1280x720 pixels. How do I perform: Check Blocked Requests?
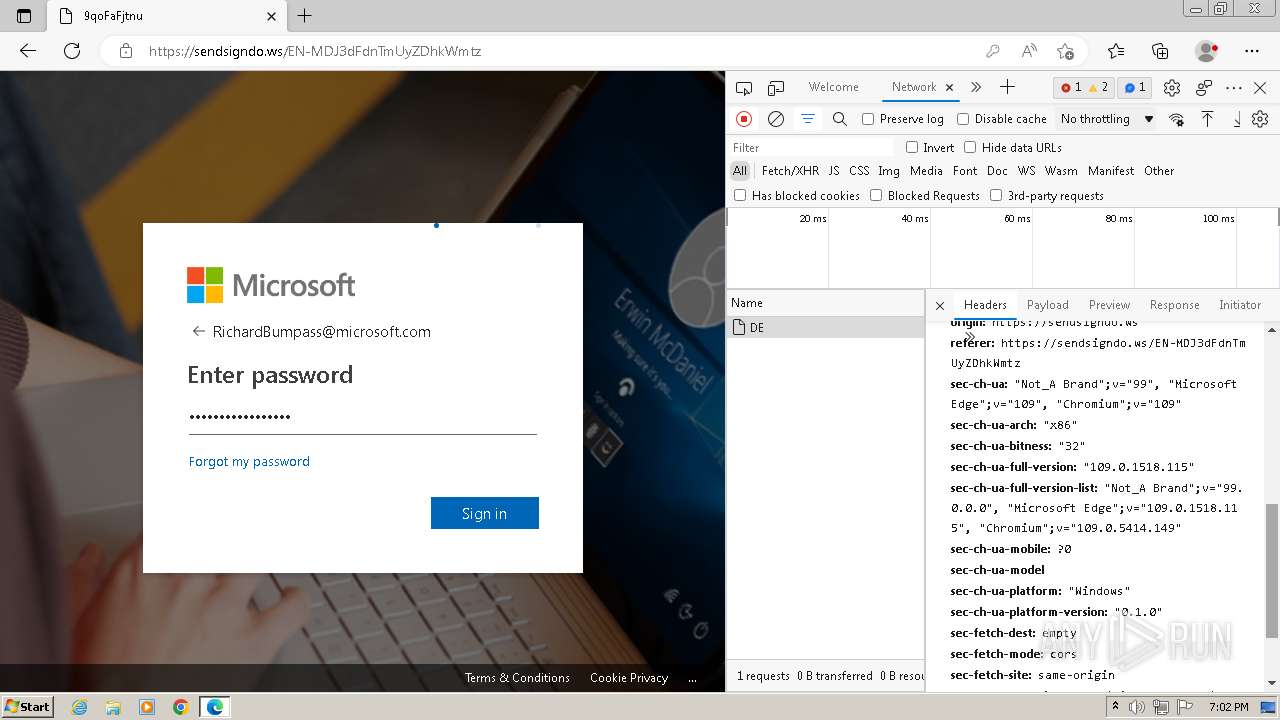(x=876, y=195)
